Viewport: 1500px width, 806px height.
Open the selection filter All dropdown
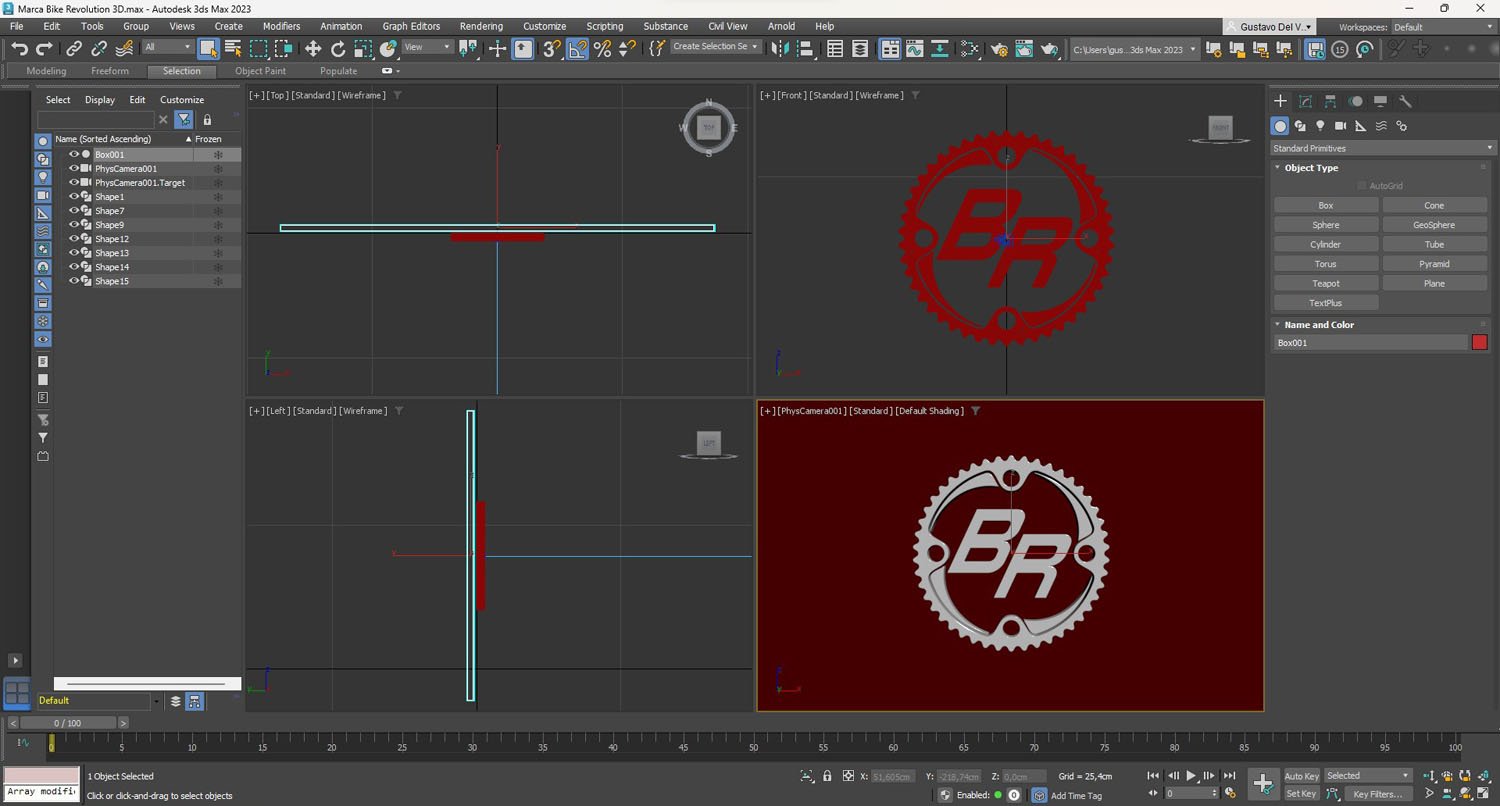coord(168,47)
